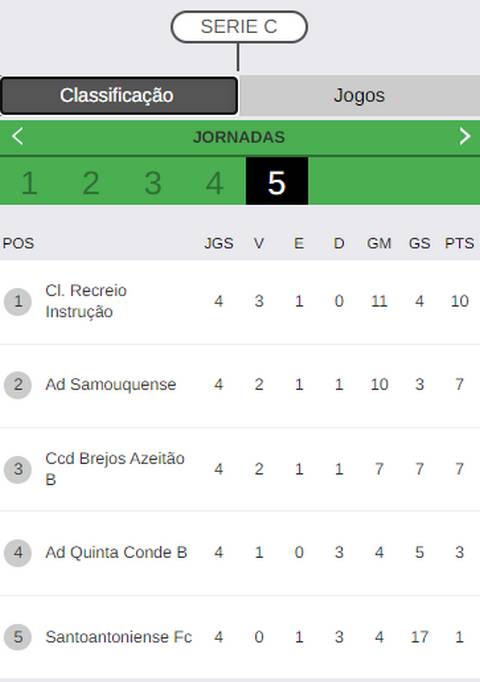Select the active jornada 5
The image size is (480, 682).
click(x=277, y=181)
